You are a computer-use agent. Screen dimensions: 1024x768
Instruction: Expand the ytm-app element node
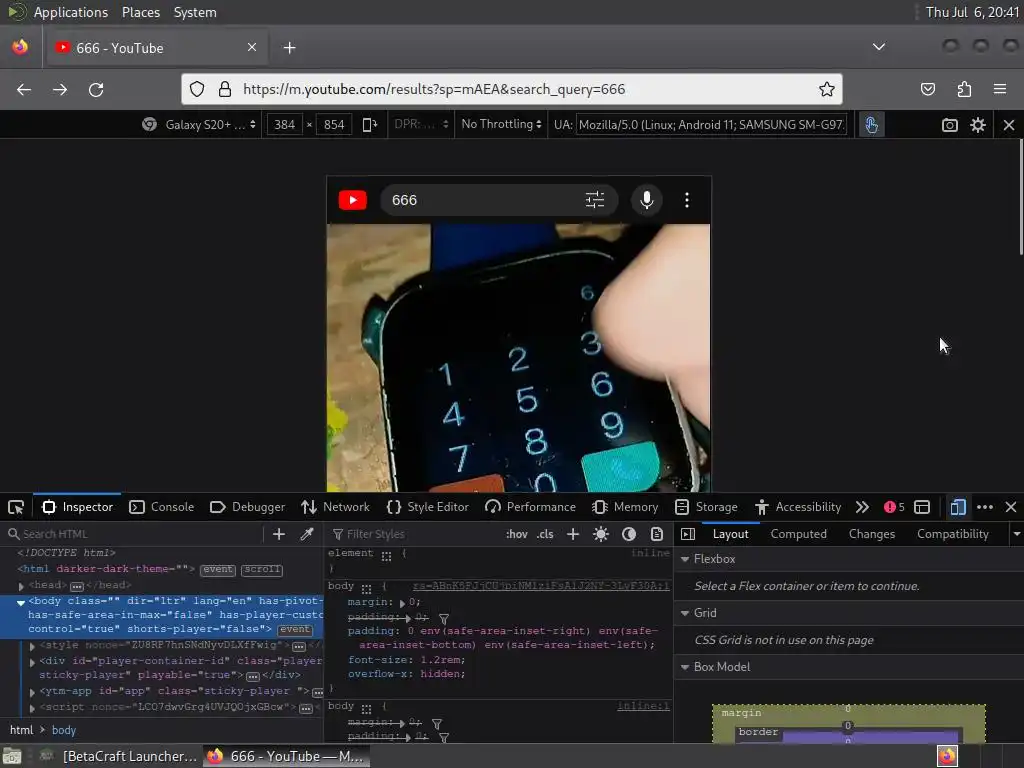(x=32, y=692)
